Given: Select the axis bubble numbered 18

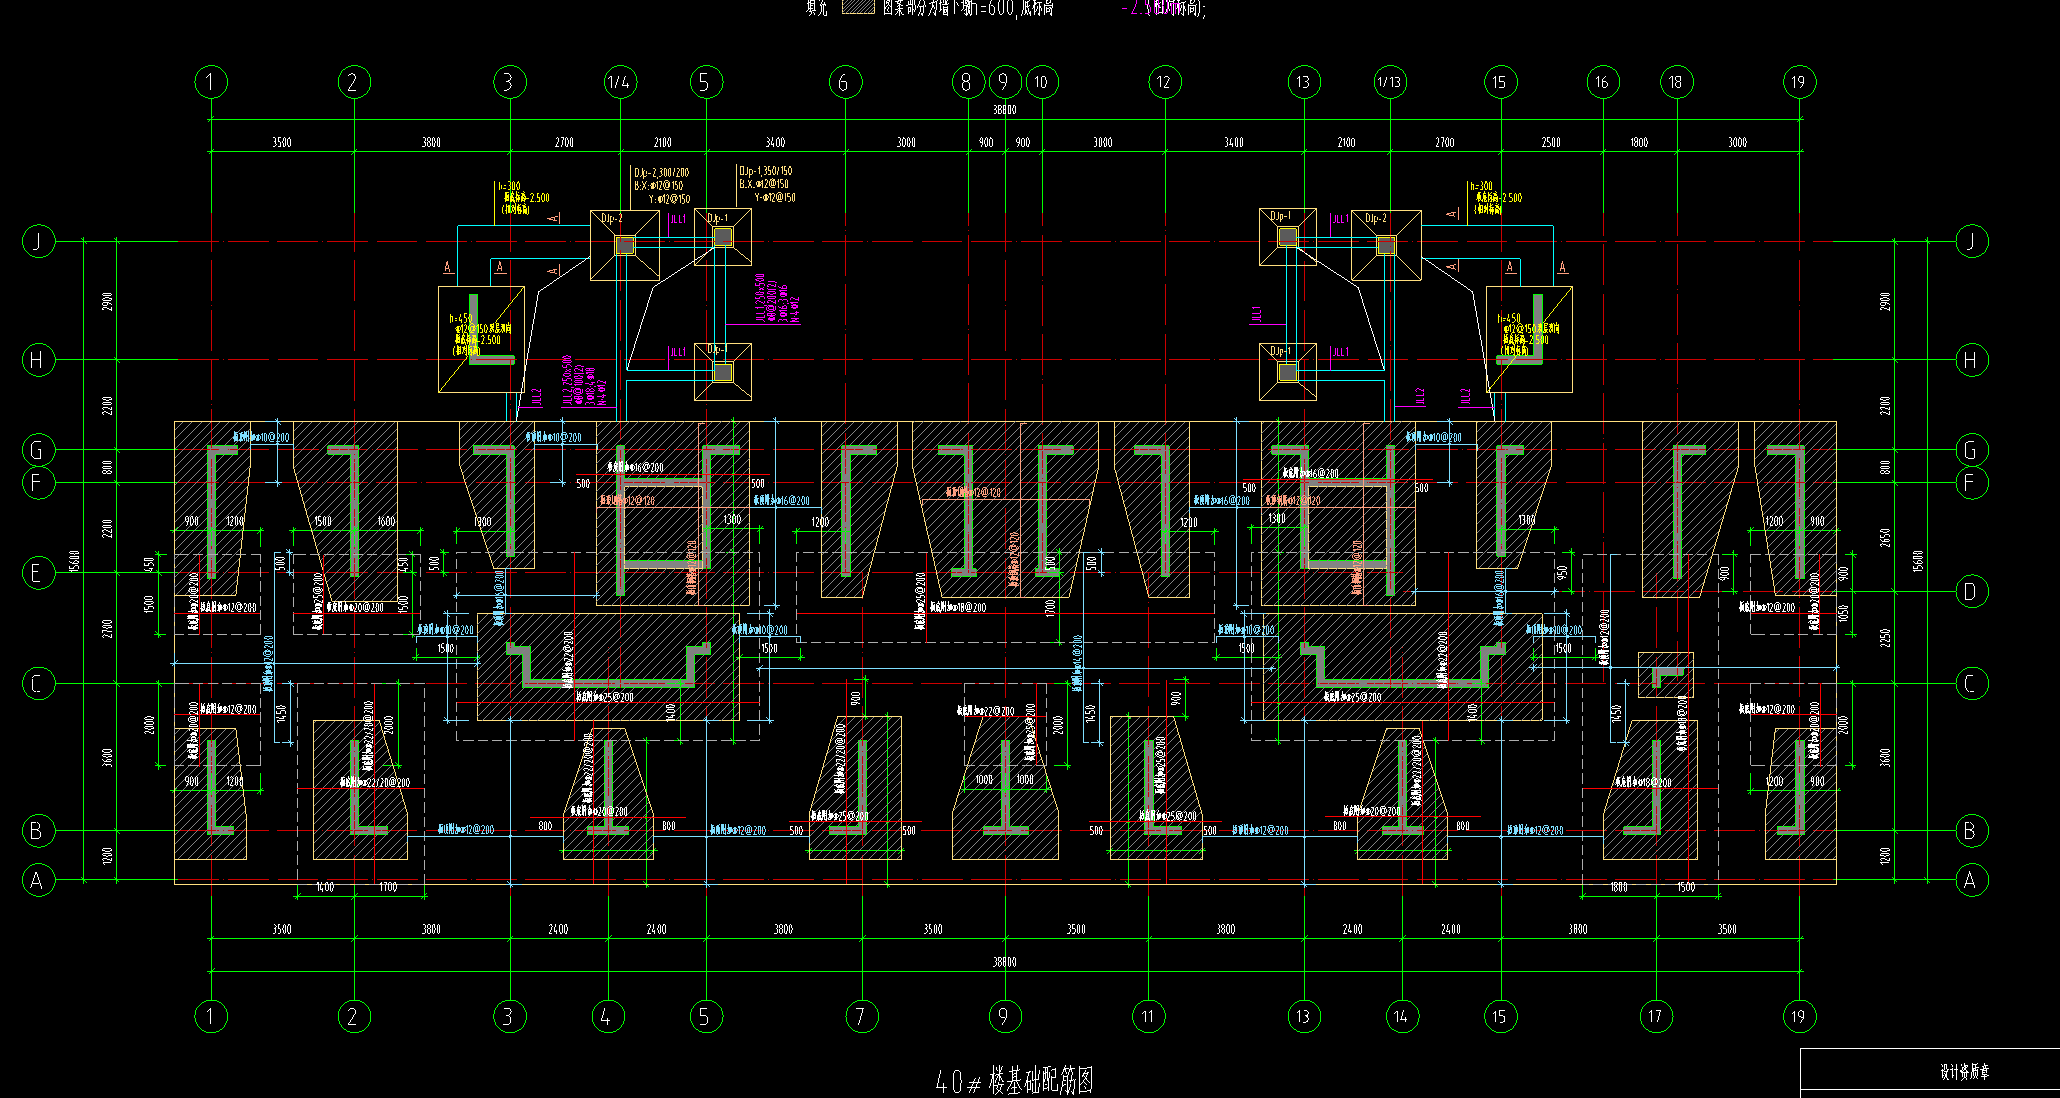Looking at the screenshot, I should coord(1676,82).
